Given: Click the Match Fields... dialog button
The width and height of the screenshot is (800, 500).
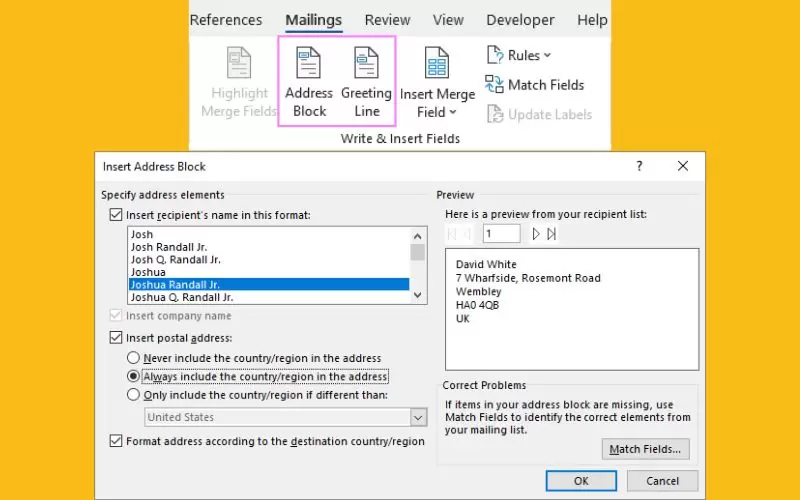Looking at the screenshot, I should tap(645, 449).
